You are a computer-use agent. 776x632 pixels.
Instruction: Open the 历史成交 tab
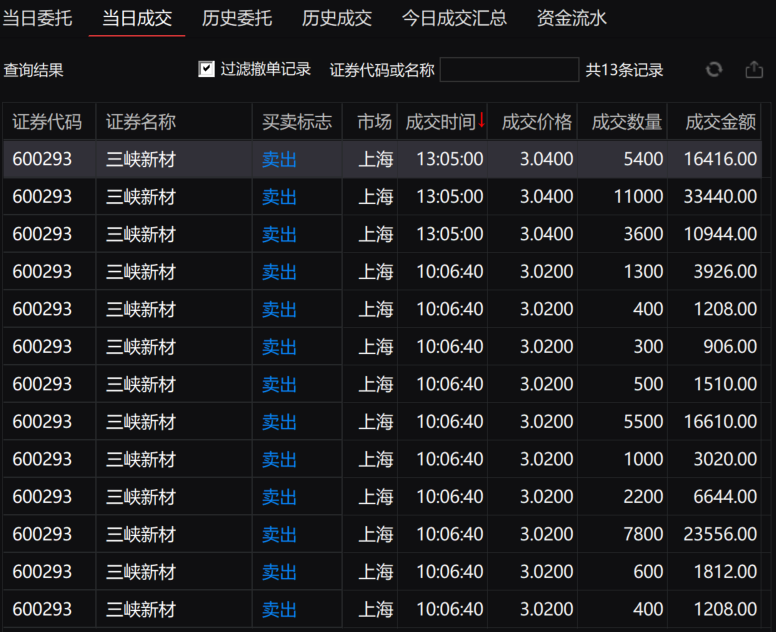pyautogui.click(x=337, y=19)
